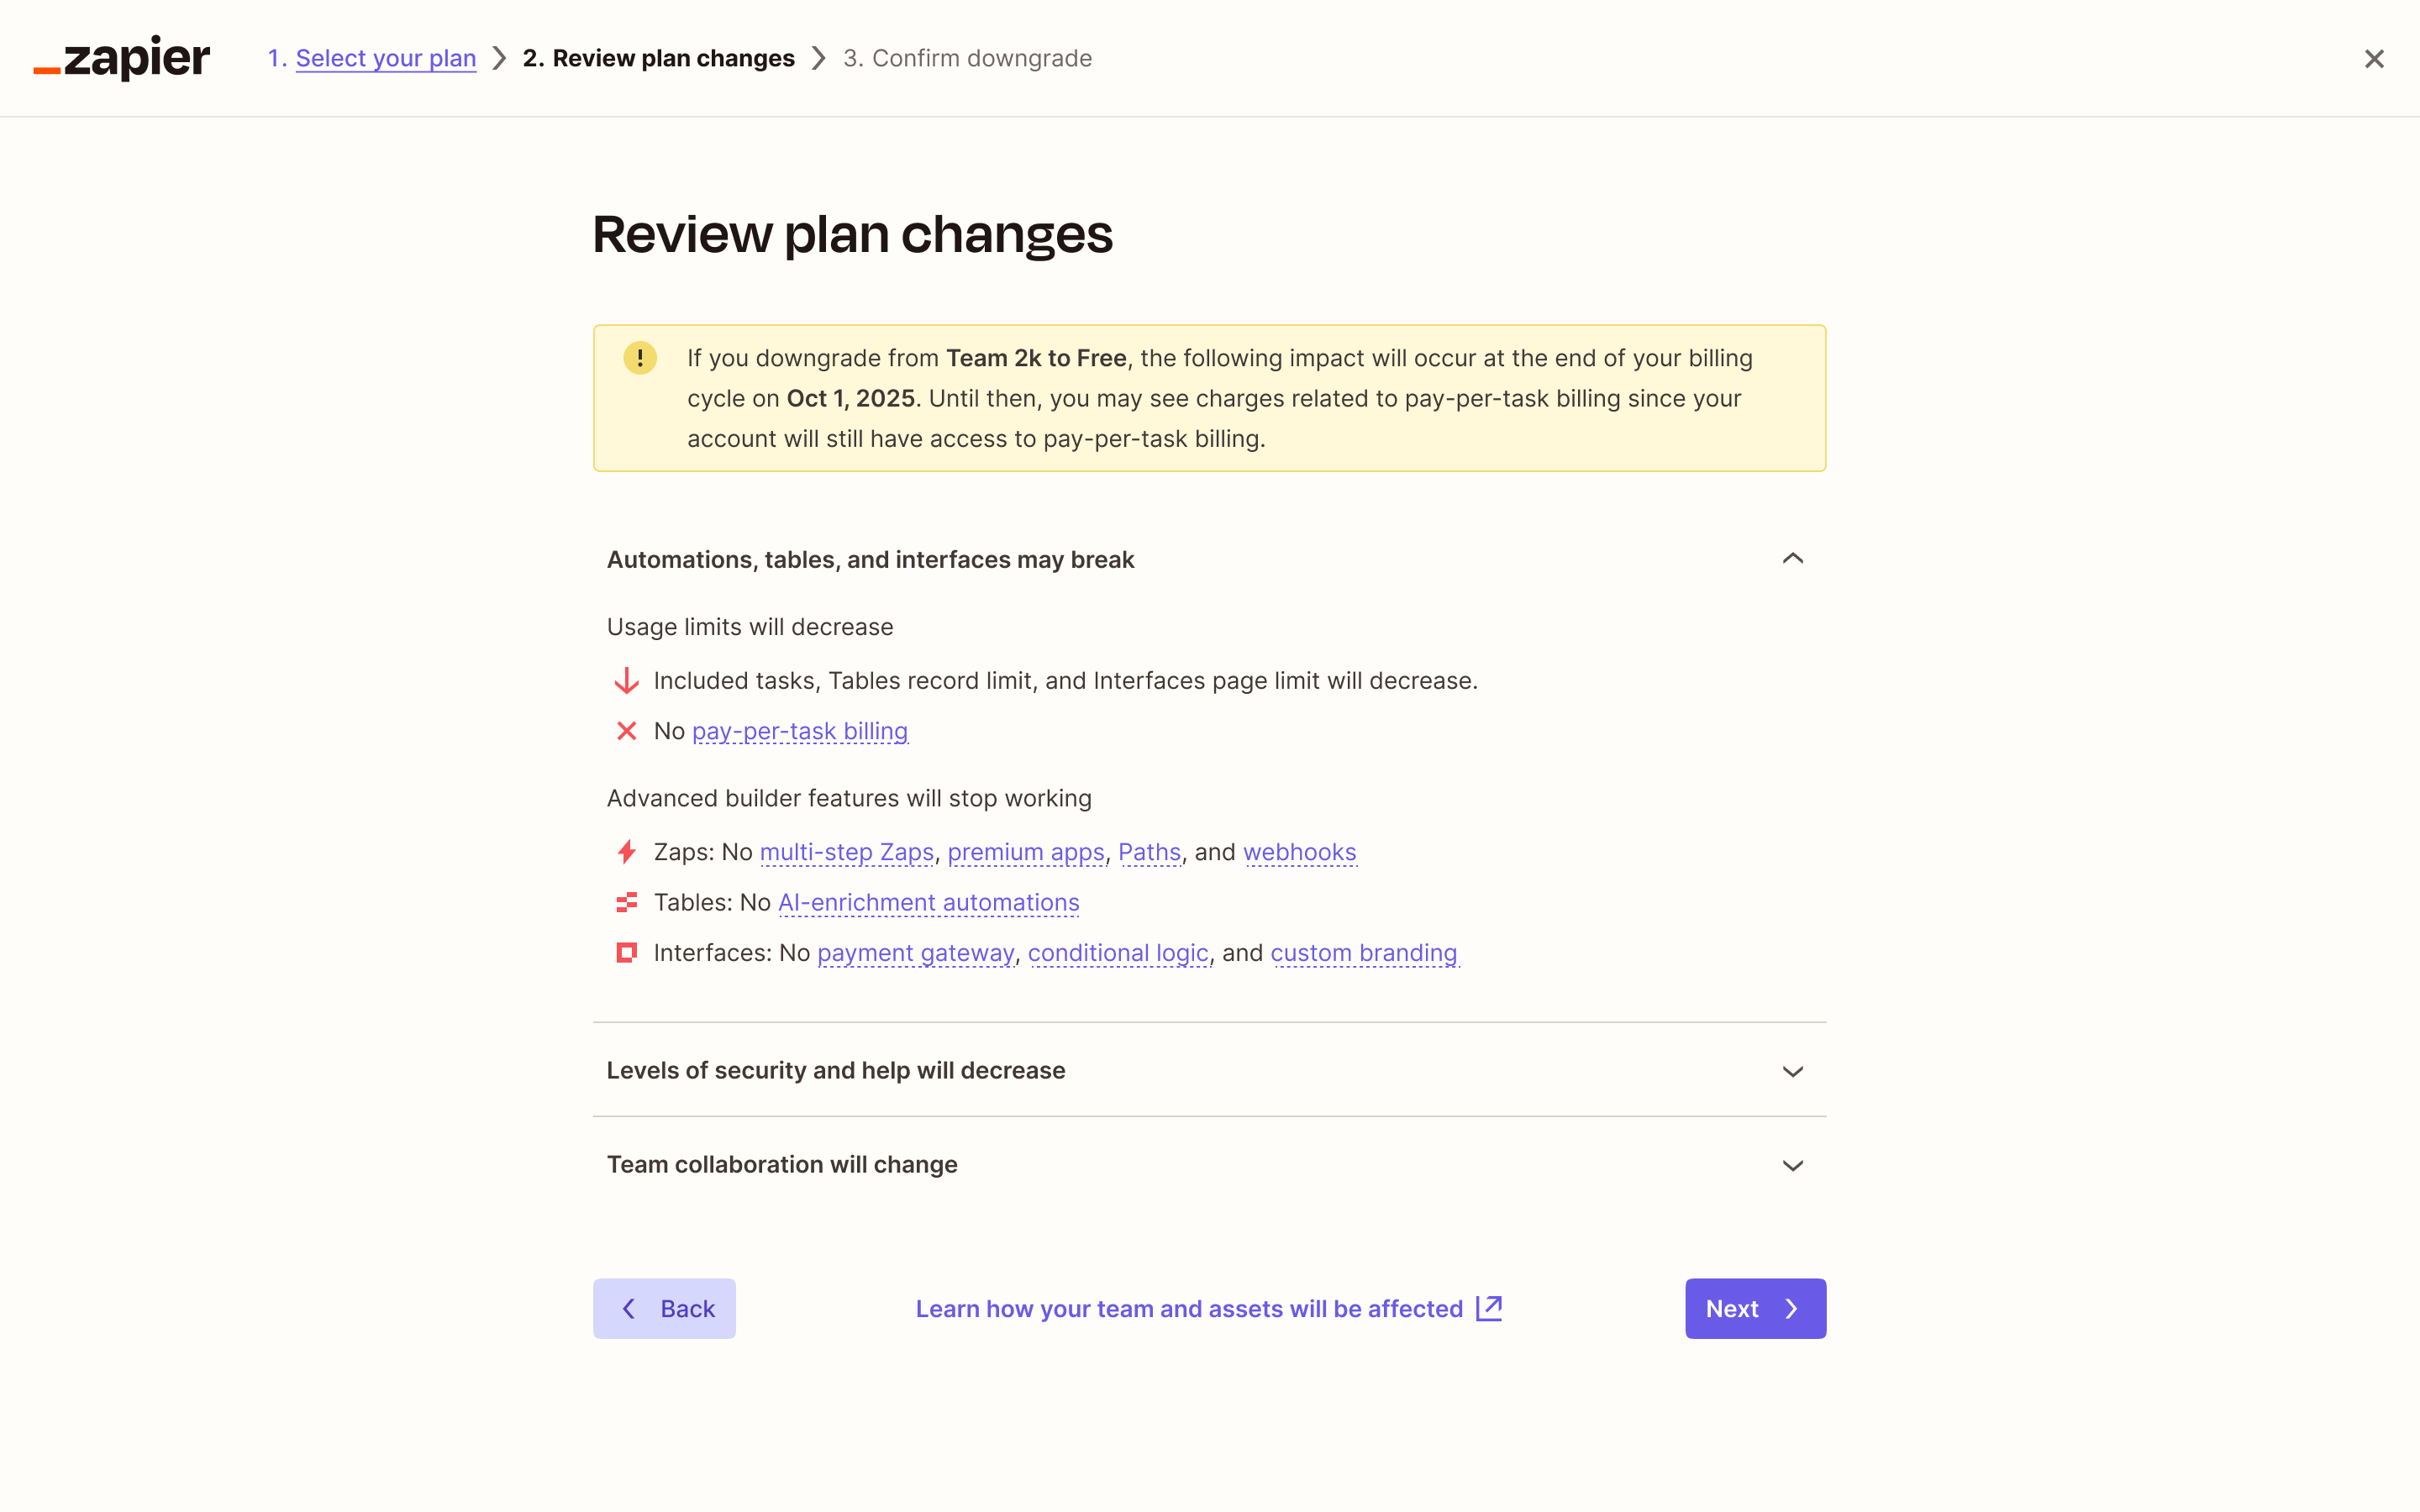Screen dimensions: 2420x1512
Task: Click the Zapier logo
Action: tap(120, 57)
